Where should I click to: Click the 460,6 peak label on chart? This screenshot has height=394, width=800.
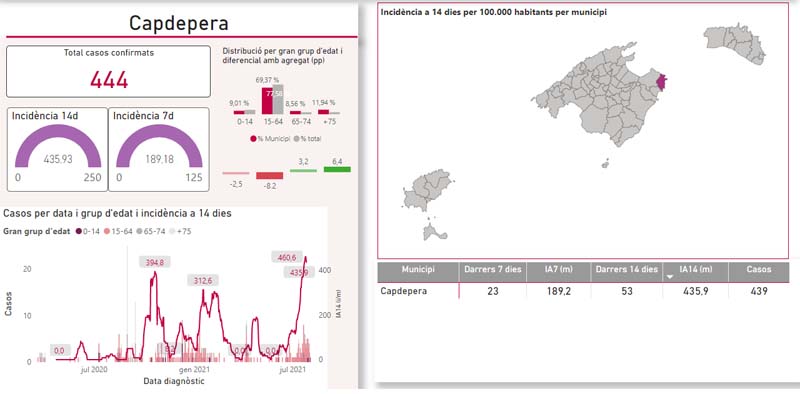tap(288, 257)
